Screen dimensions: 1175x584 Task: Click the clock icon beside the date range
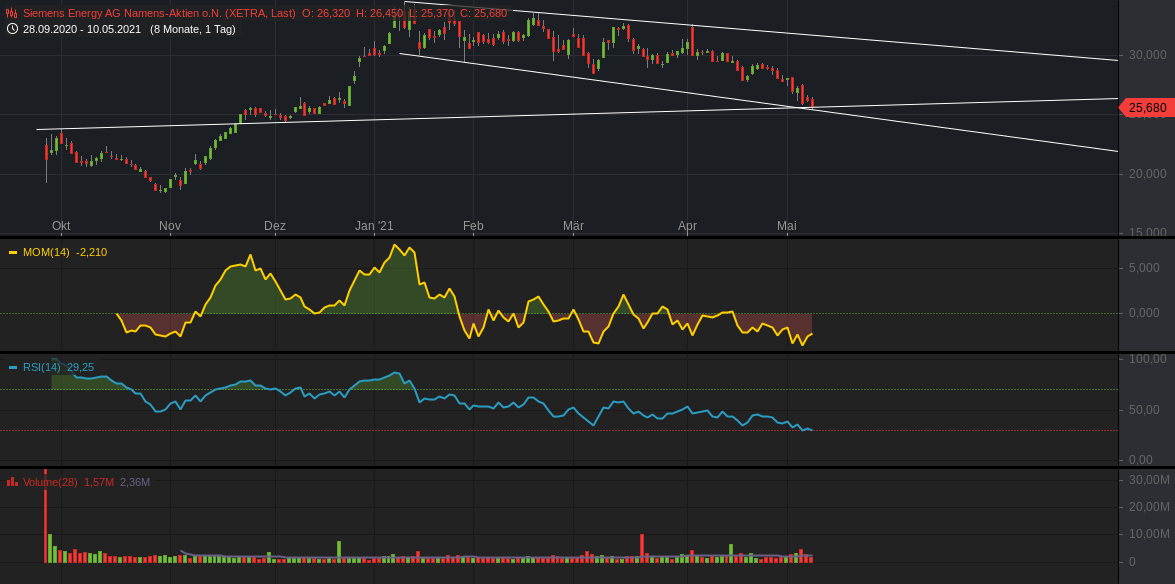(12, 30)
